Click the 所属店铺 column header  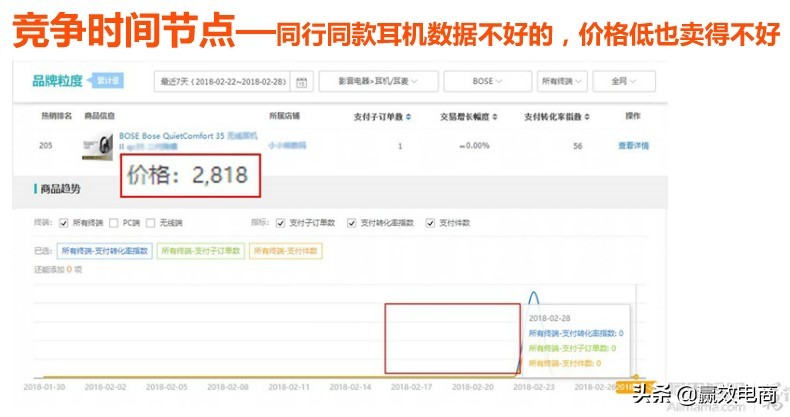(x=284, y=116)
